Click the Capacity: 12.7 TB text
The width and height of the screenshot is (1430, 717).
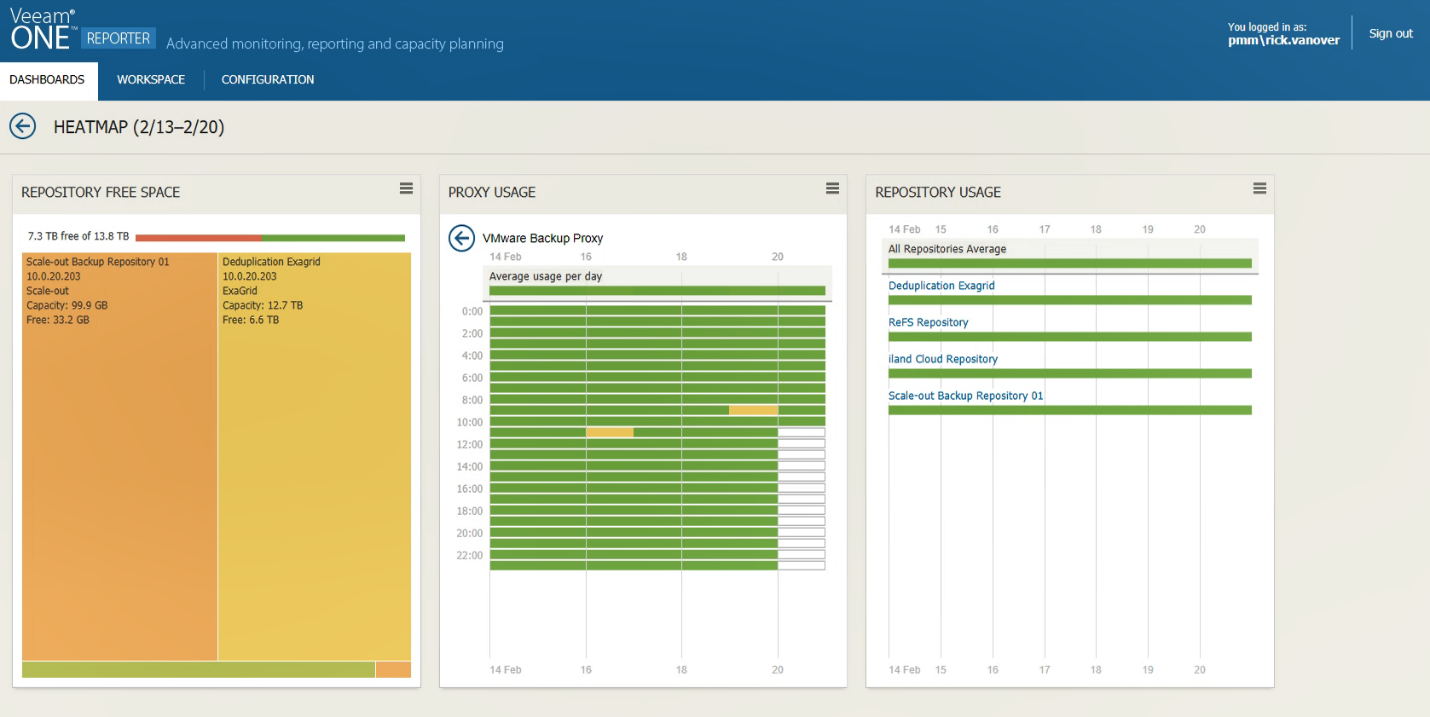pos(263,305)
